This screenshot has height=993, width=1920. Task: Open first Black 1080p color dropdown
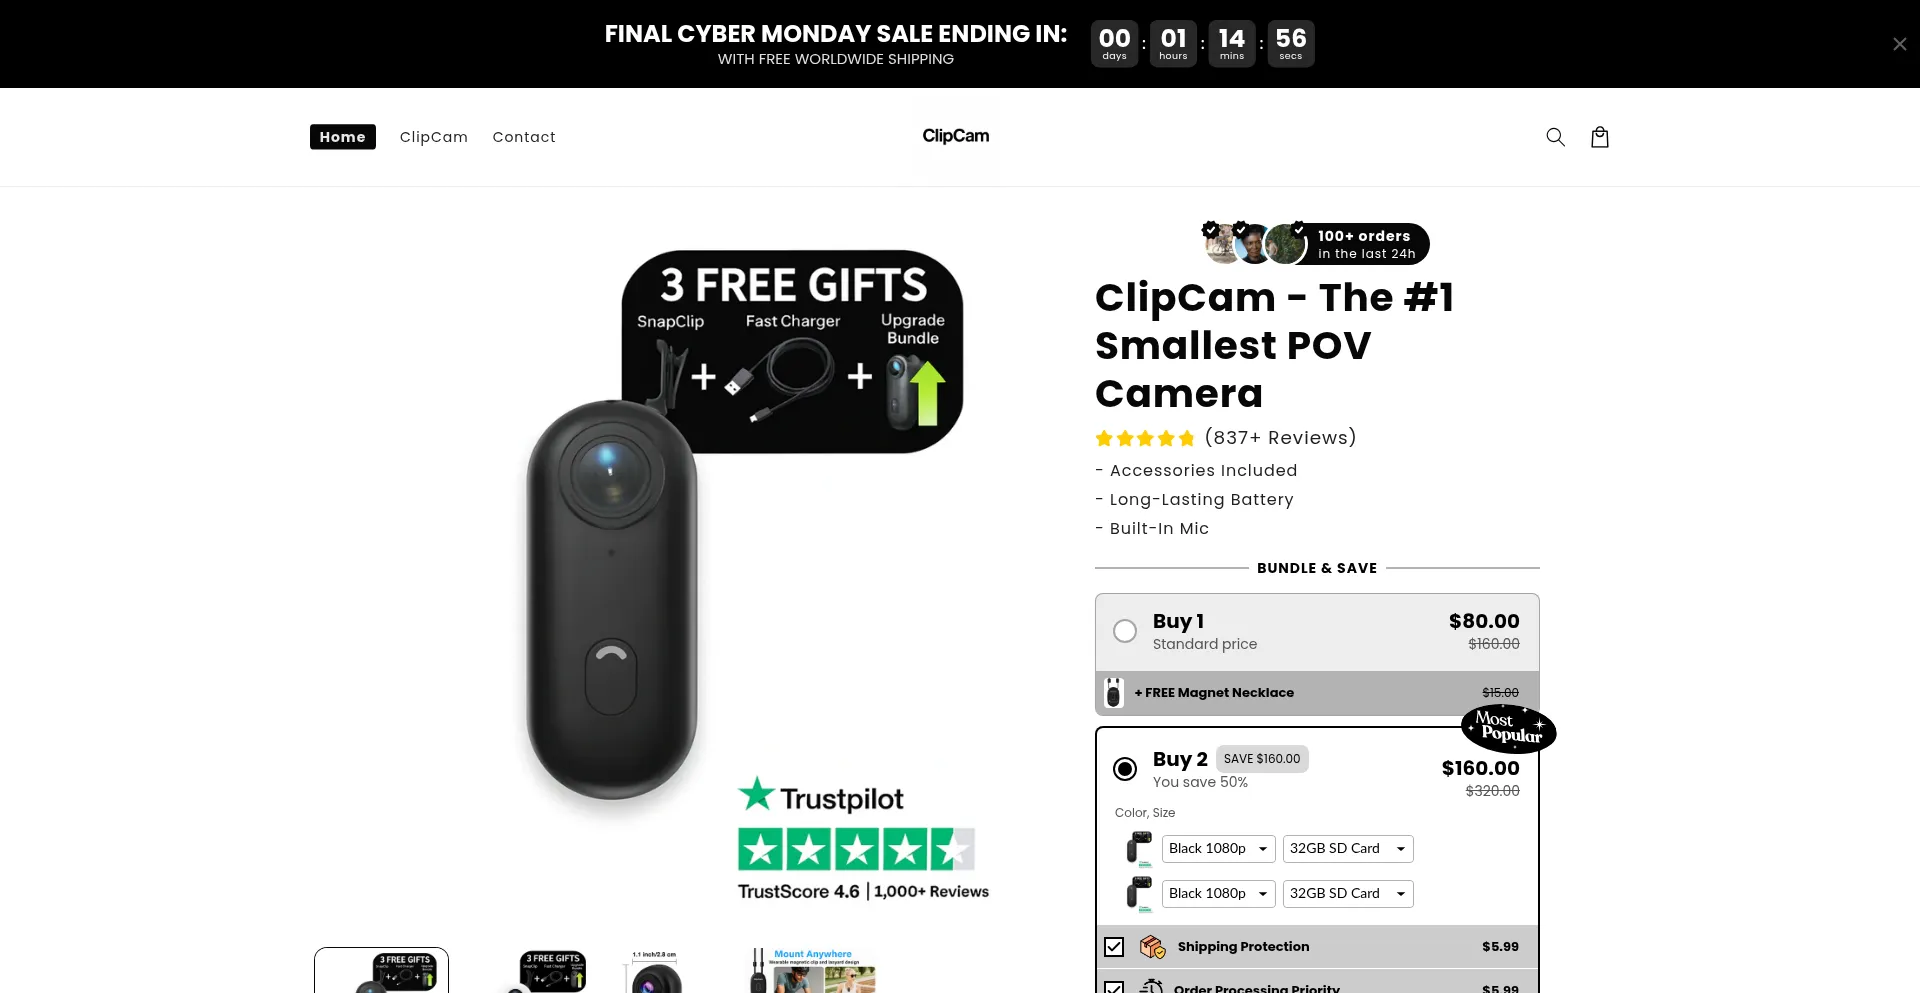click(x=1218, y=849)
